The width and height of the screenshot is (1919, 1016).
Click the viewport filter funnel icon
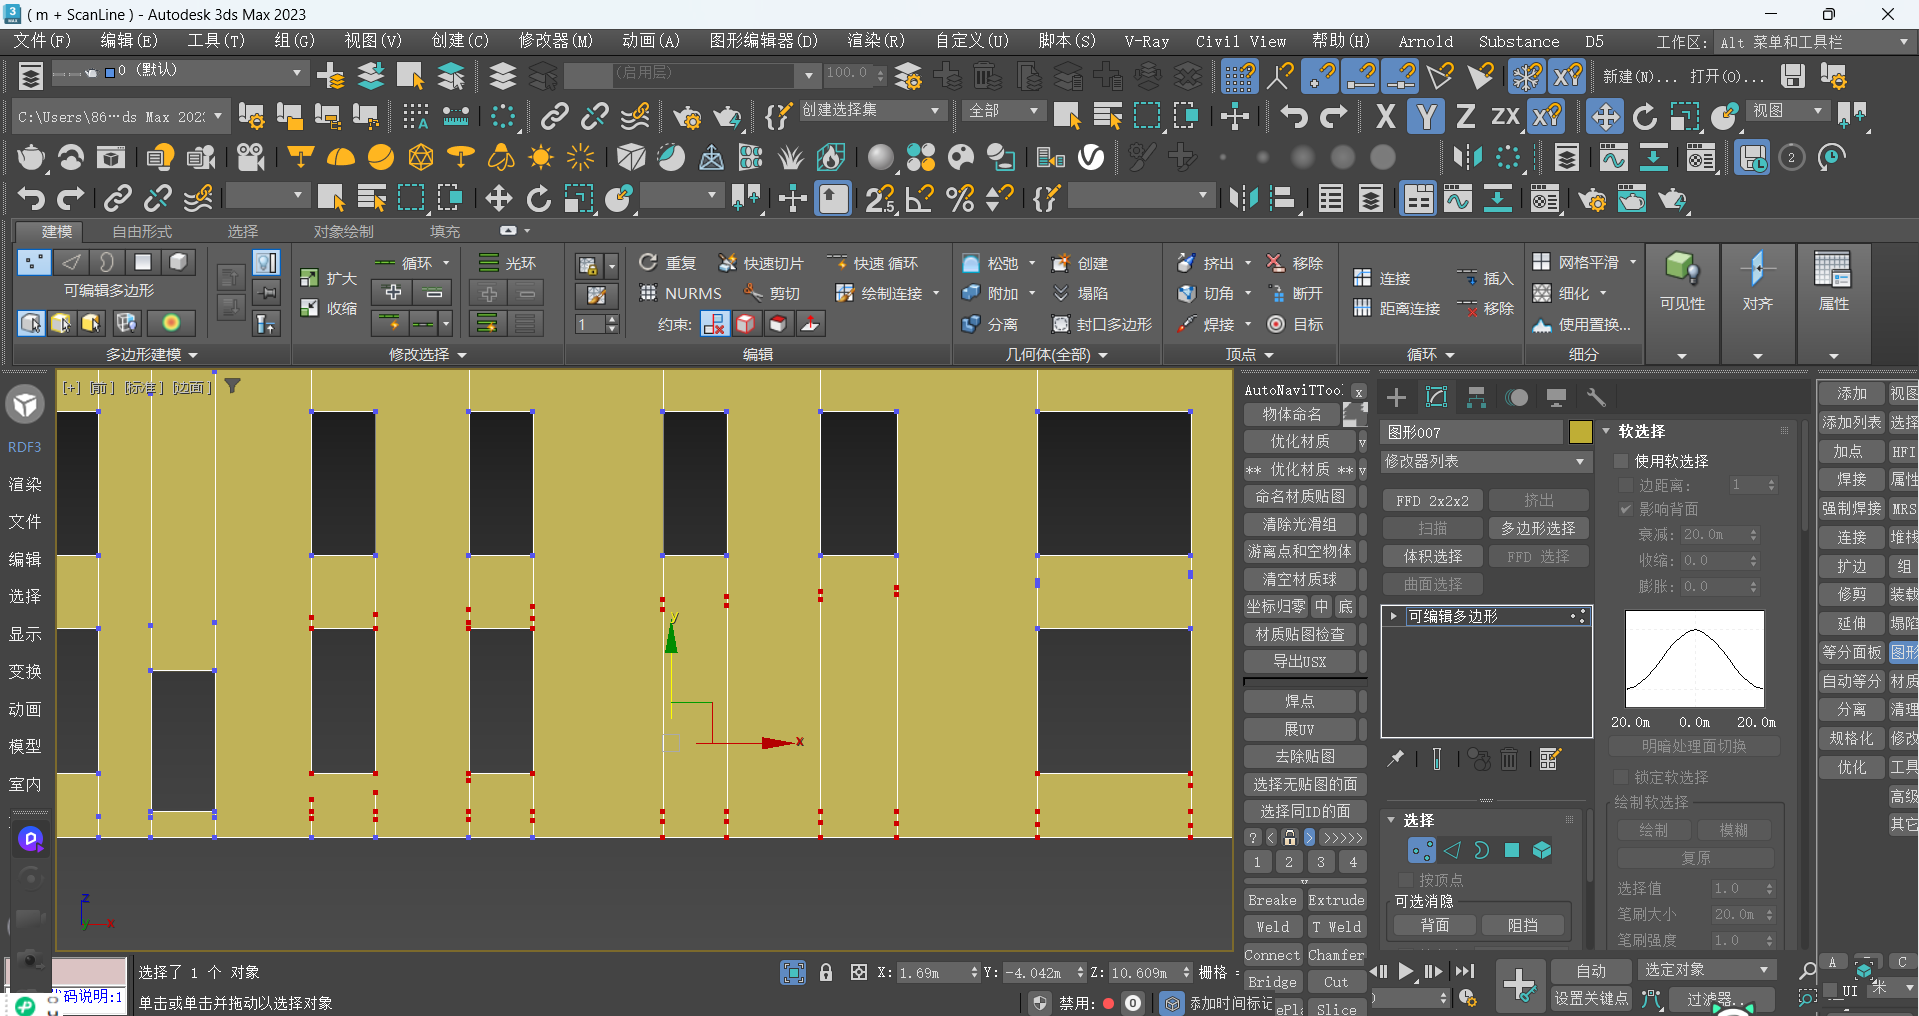232,386
